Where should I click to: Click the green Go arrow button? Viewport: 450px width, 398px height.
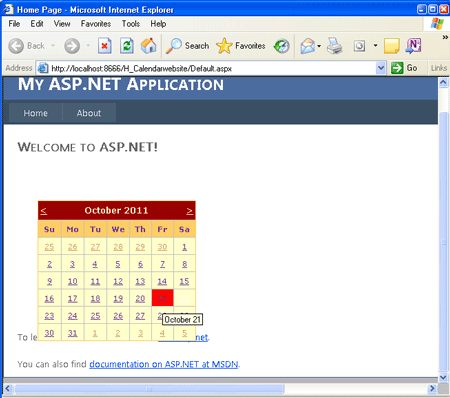click(397, 68)
